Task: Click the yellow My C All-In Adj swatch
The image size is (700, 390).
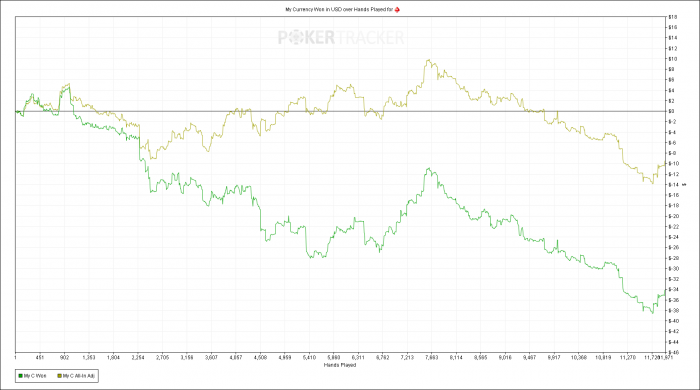Action: 59,376
